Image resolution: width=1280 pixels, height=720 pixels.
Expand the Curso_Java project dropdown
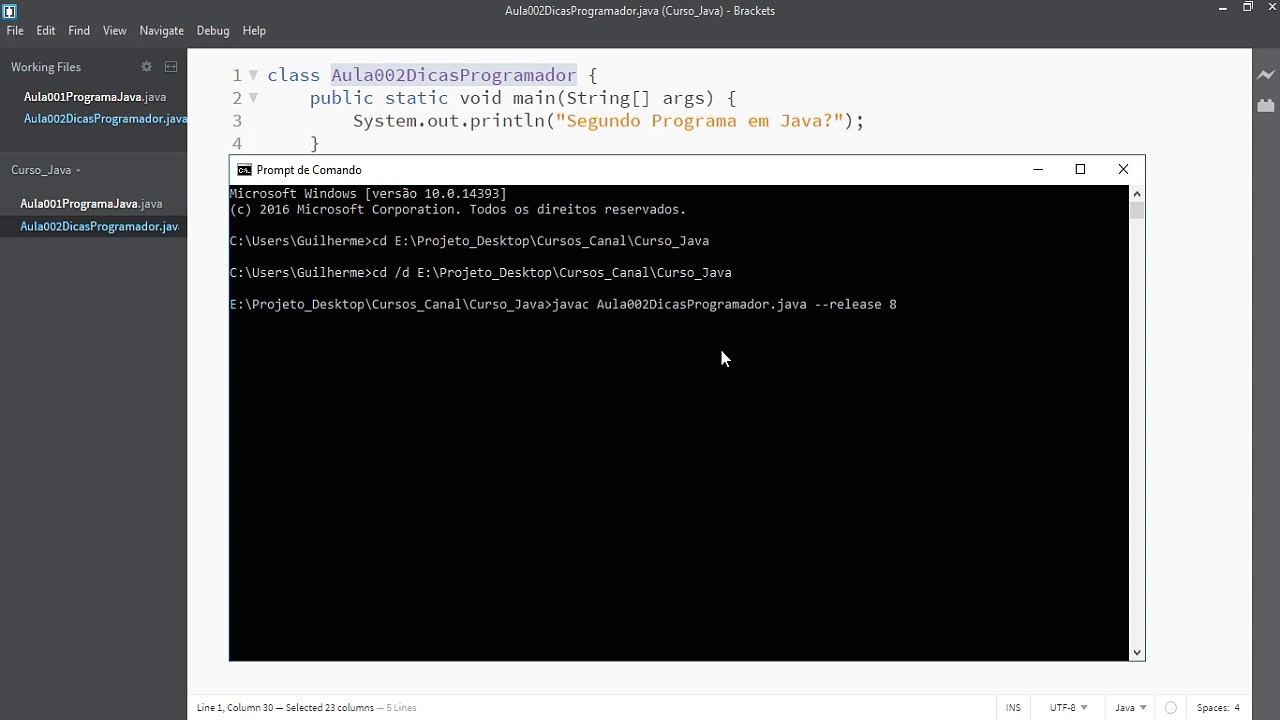pyautogui.click(x=46, y=170)
